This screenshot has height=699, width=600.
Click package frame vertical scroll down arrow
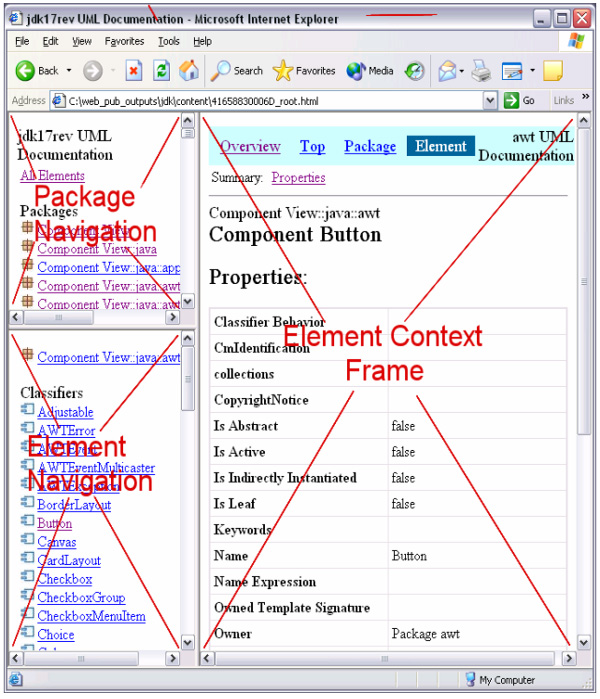[188, 301]
